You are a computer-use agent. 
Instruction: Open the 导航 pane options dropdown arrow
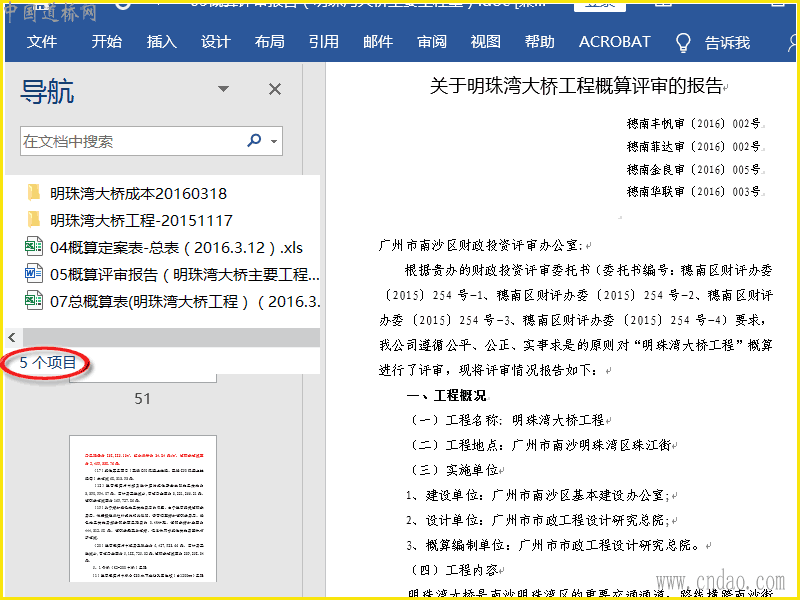pos(224,90)
